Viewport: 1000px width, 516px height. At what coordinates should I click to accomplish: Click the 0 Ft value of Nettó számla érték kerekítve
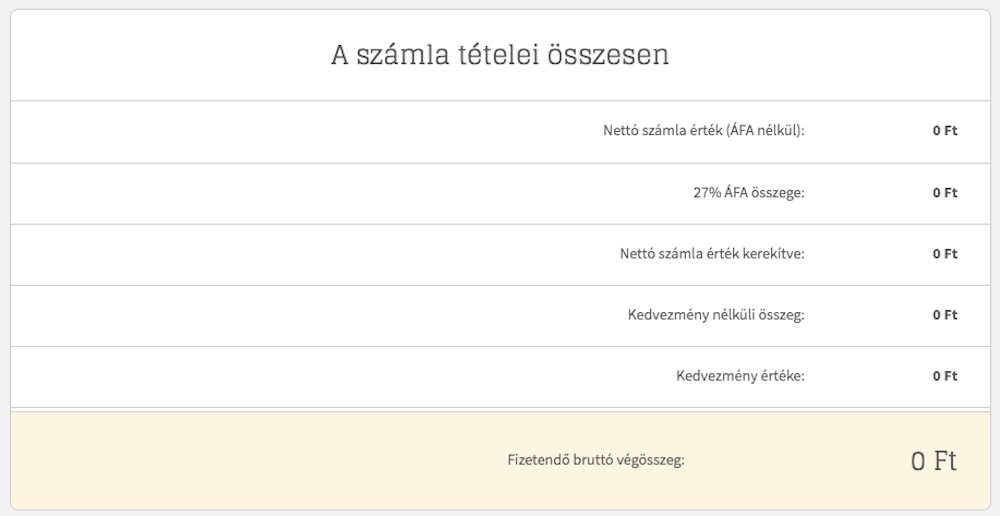[945, 254]
